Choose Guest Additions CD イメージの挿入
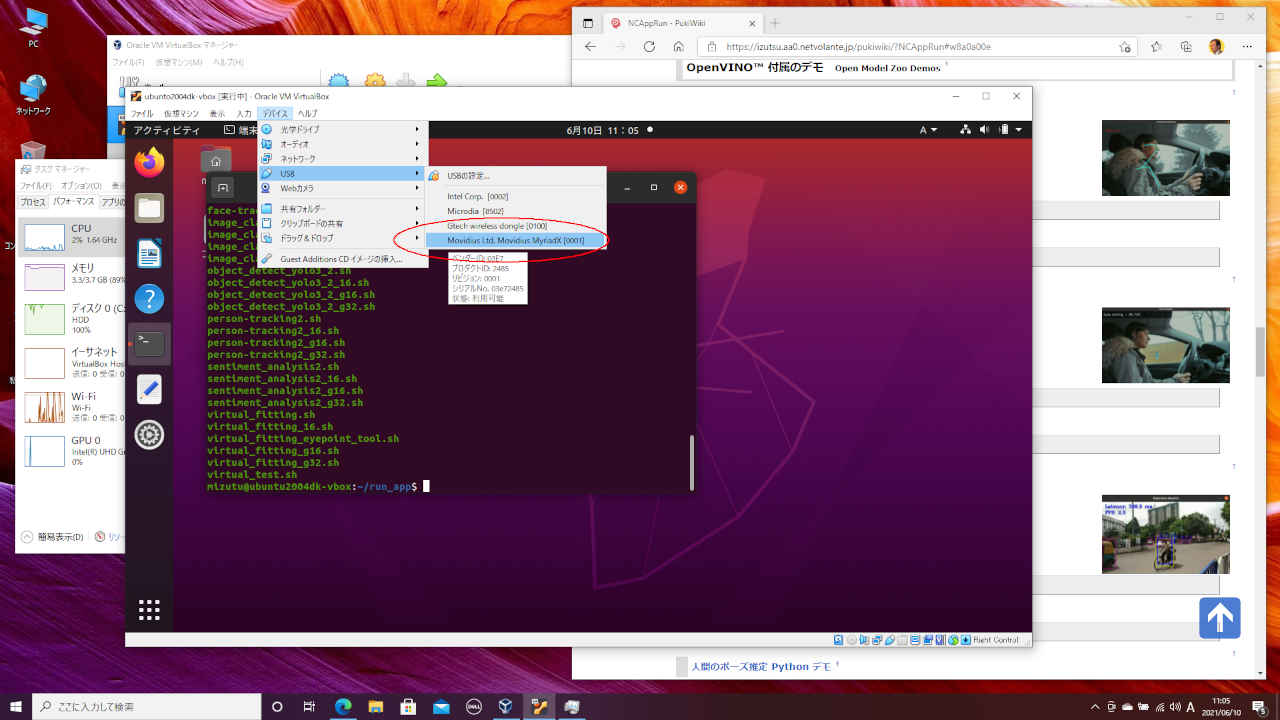This screenshot has height=720, width=1280. 343,259
